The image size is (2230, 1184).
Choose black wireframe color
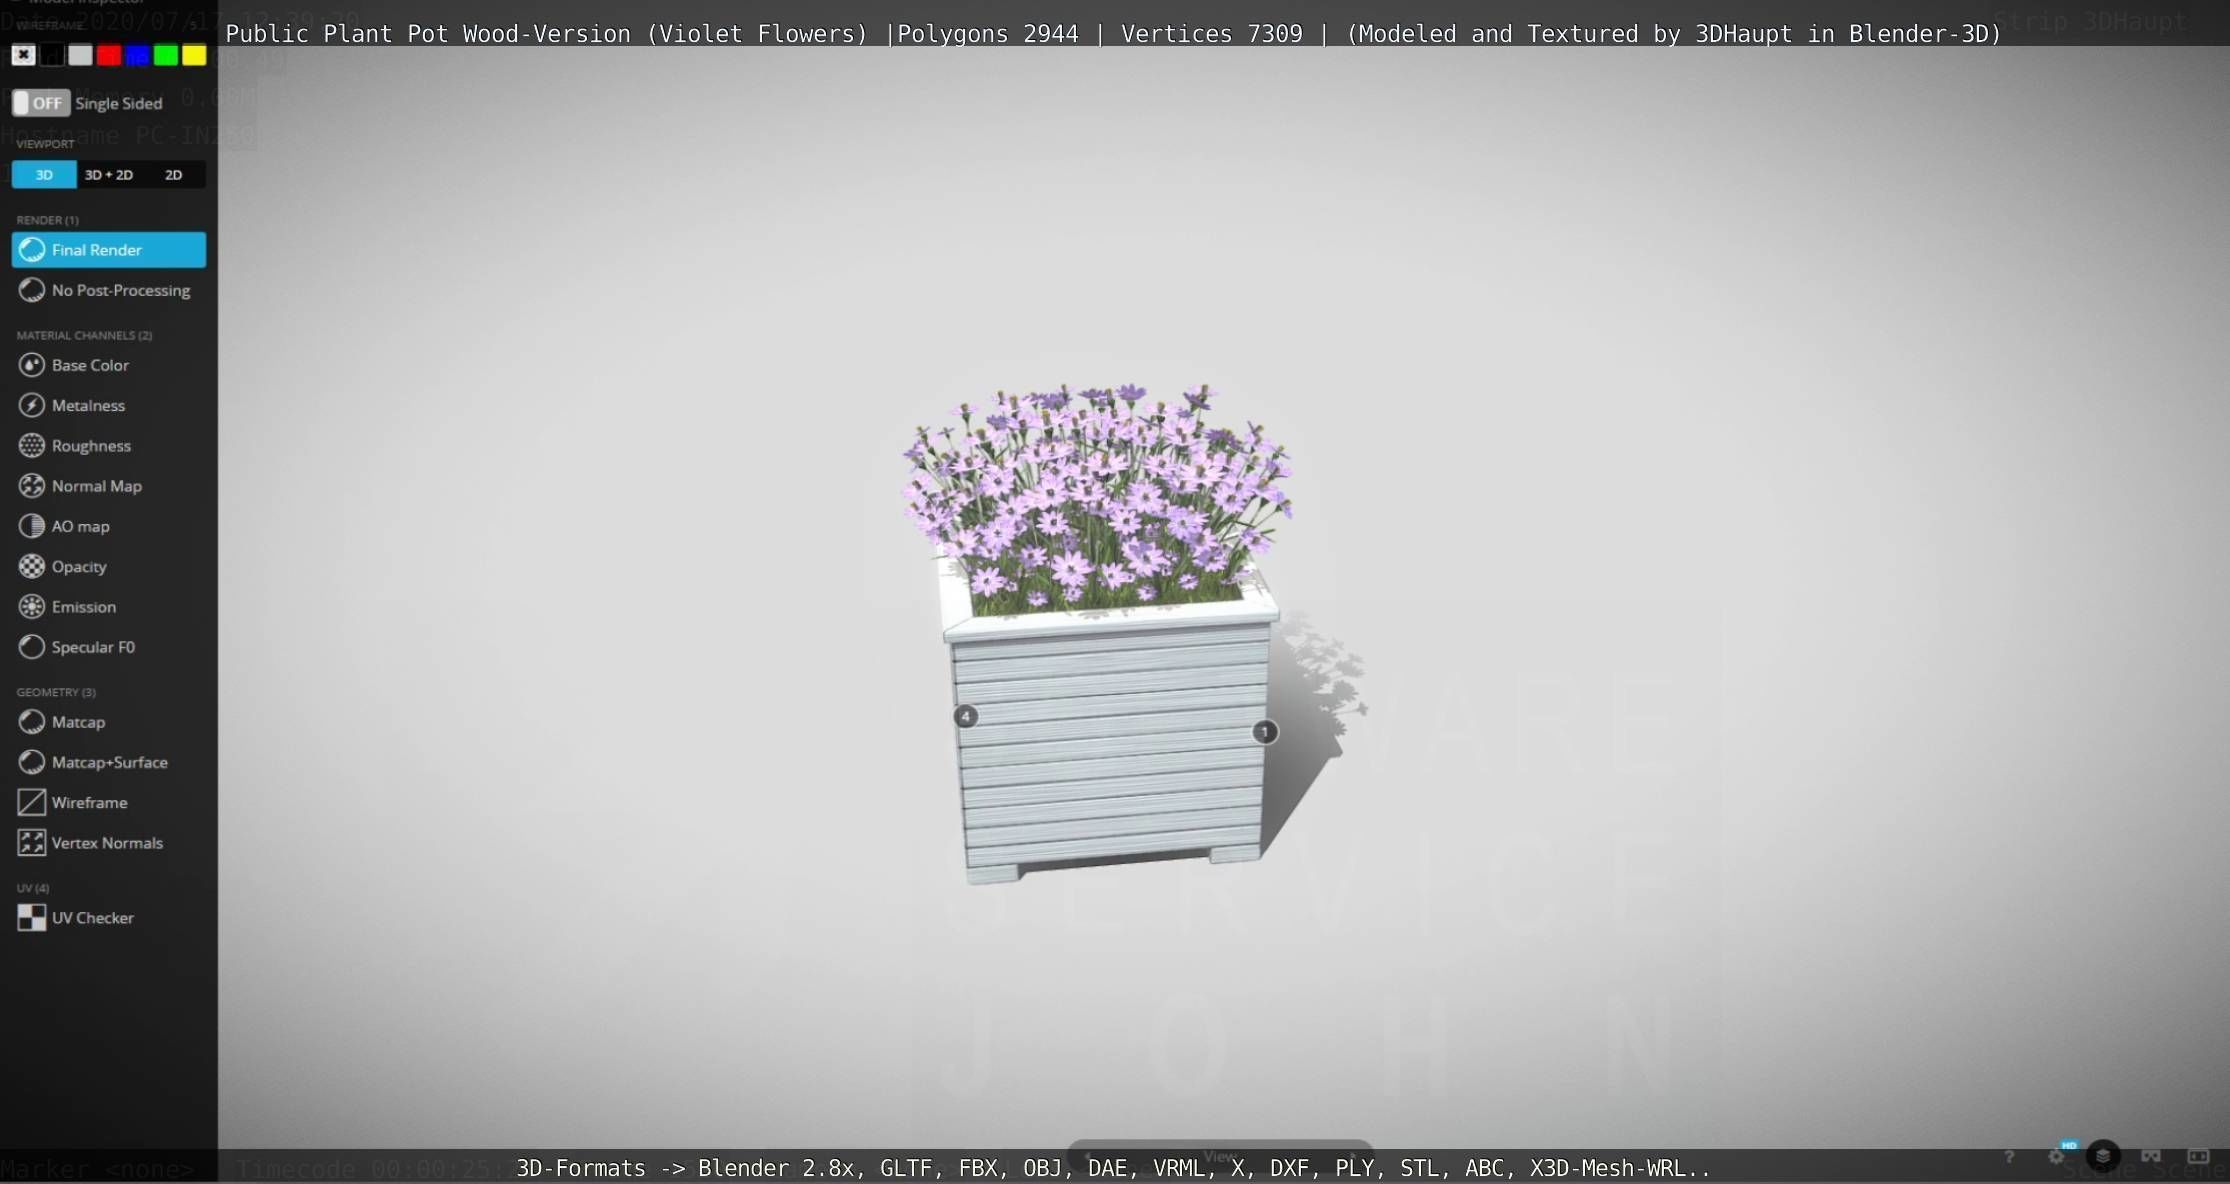pyautogui.click(x=52, y=55)
